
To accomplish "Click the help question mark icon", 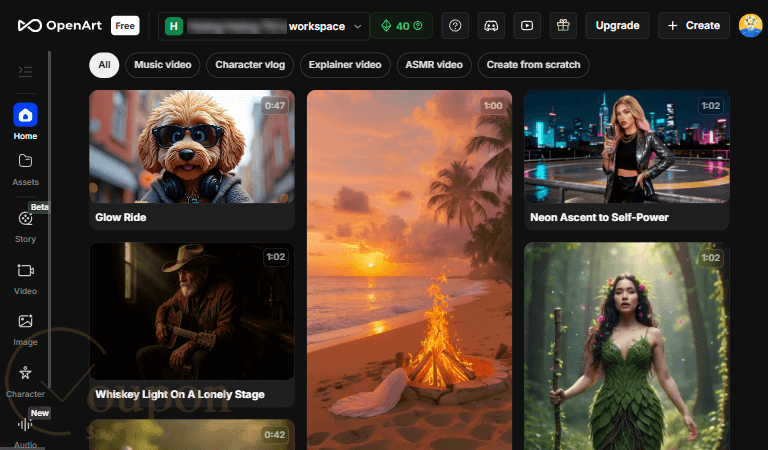I will (x=455, y=25).
